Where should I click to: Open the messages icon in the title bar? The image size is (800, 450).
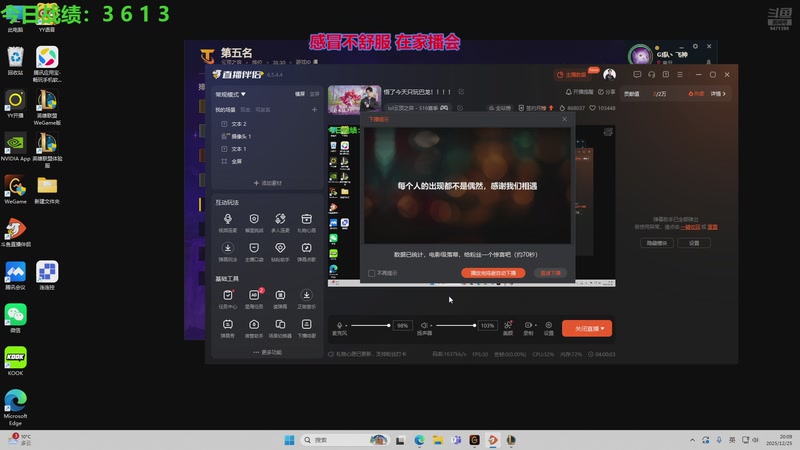637,74
